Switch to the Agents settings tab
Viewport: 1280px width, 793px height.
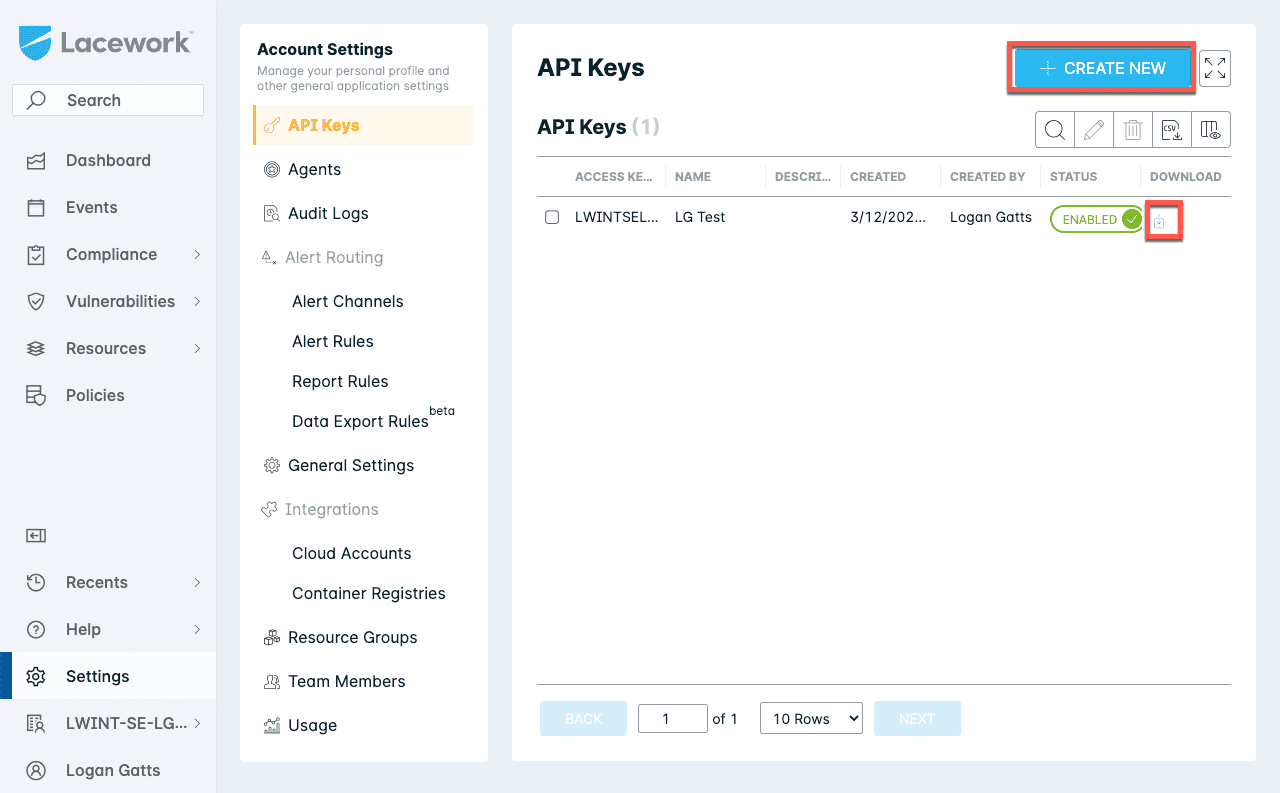tap(313, 169)
